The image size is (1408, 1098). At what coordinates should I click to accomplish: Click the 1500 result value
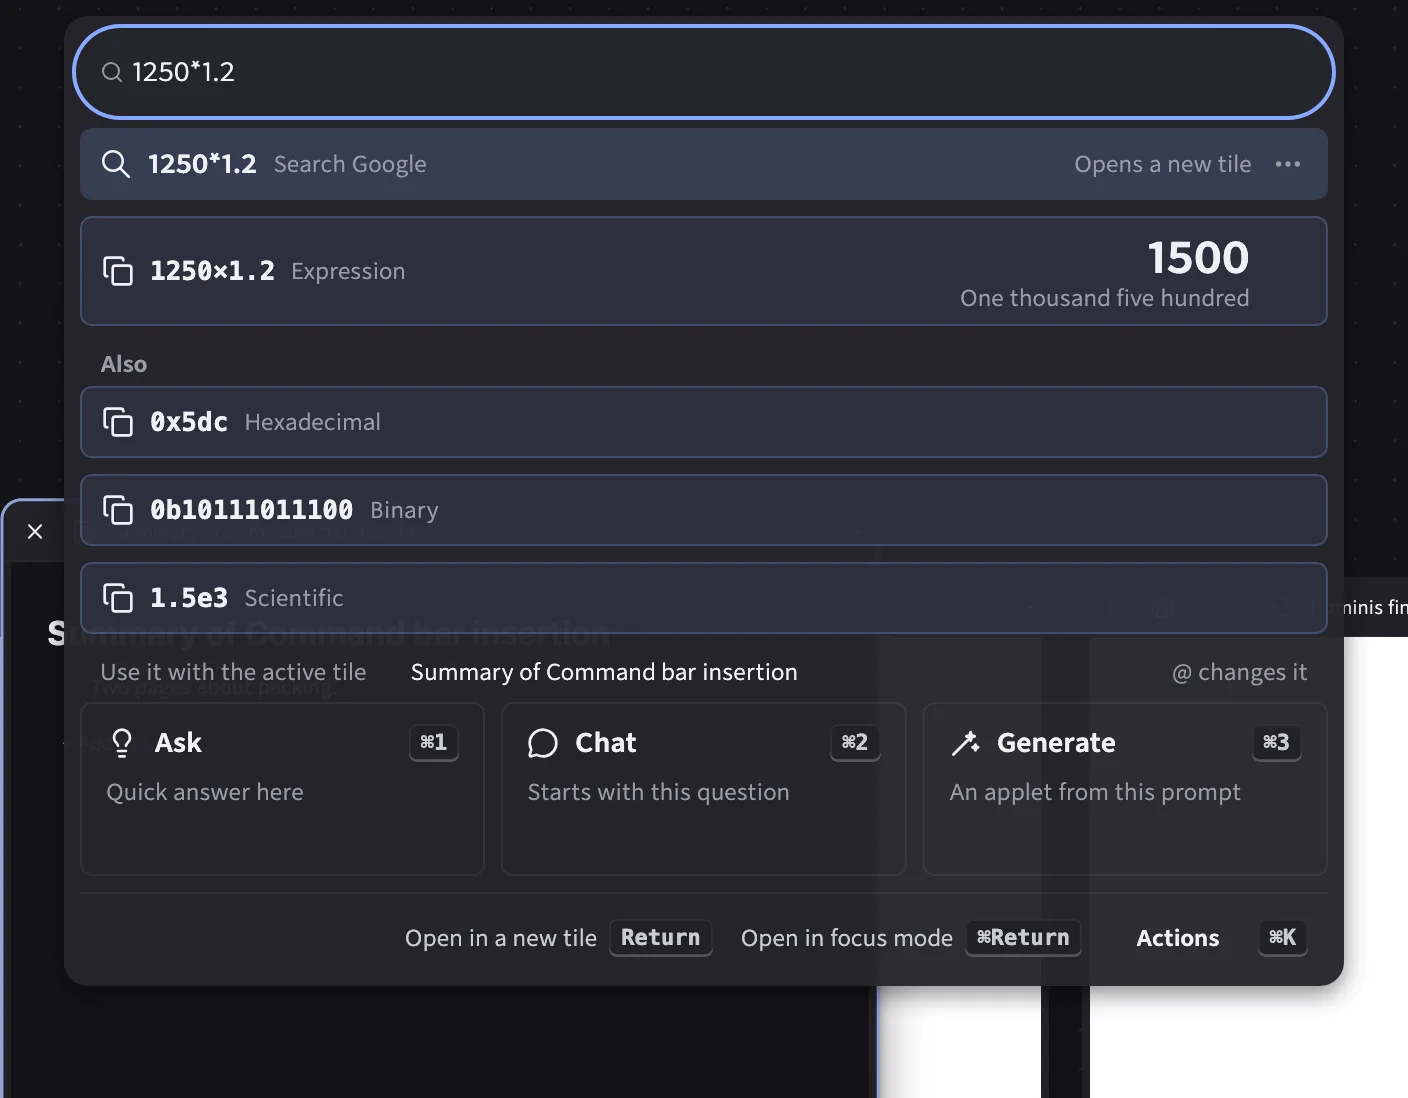tap(1198, 258)
